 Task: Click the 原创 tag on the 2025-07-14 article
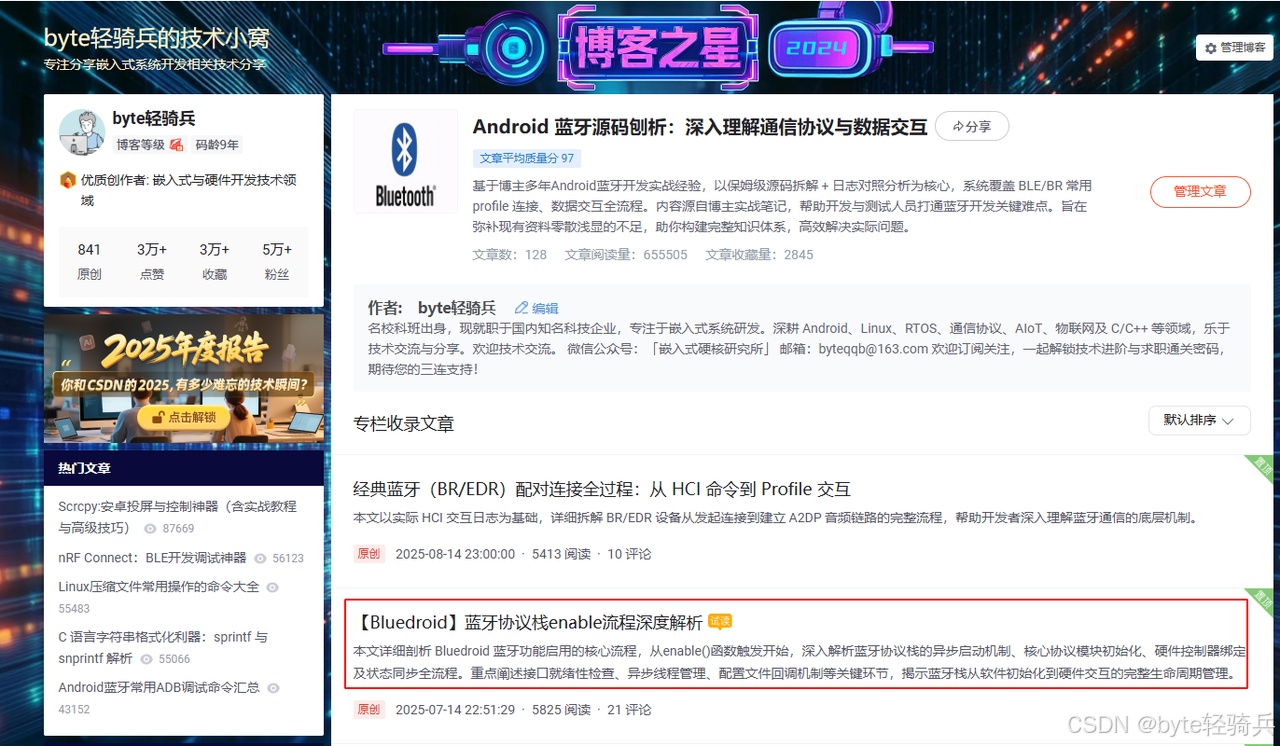(x=368, y=710)
